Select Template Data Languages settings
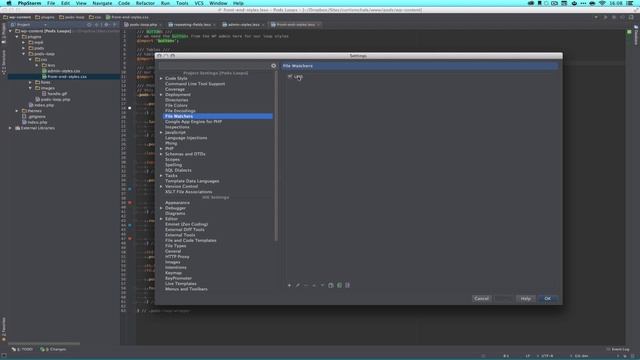 192,181
